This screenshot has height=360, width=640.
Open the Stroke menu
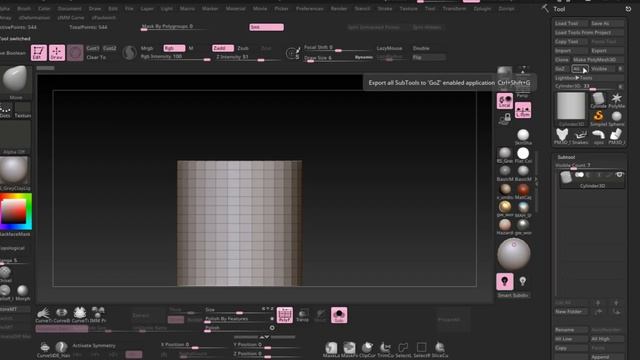(384, 9)
